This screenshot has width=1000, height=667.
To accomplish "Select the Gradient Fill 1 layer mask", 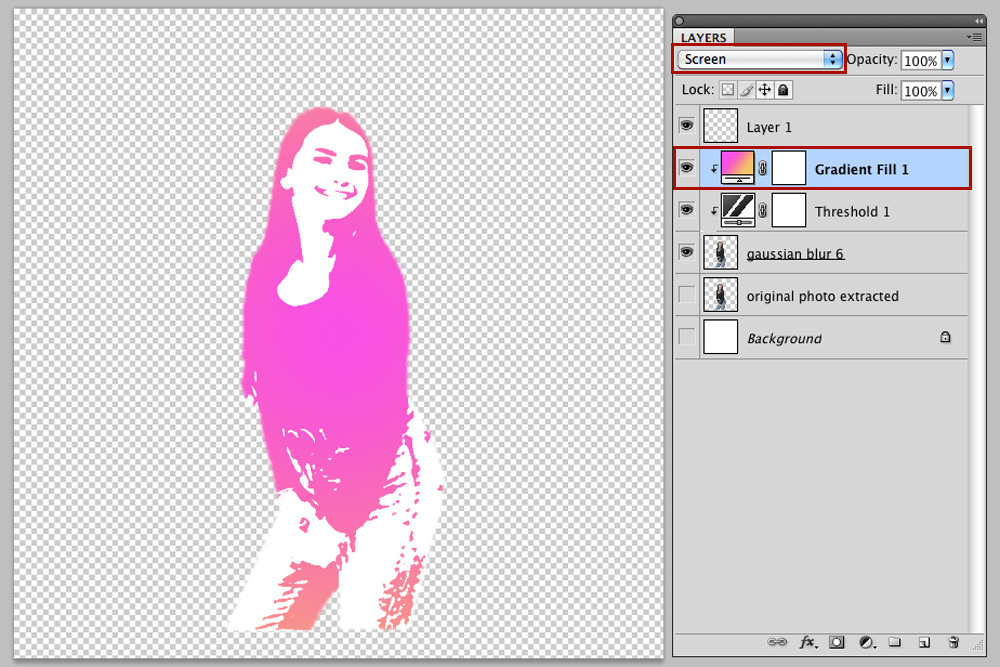I will 789,168.
